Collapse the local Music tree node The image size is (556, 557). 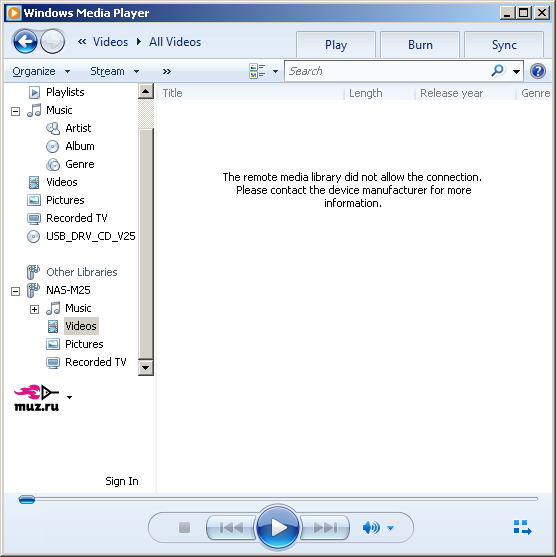(15, 111)
